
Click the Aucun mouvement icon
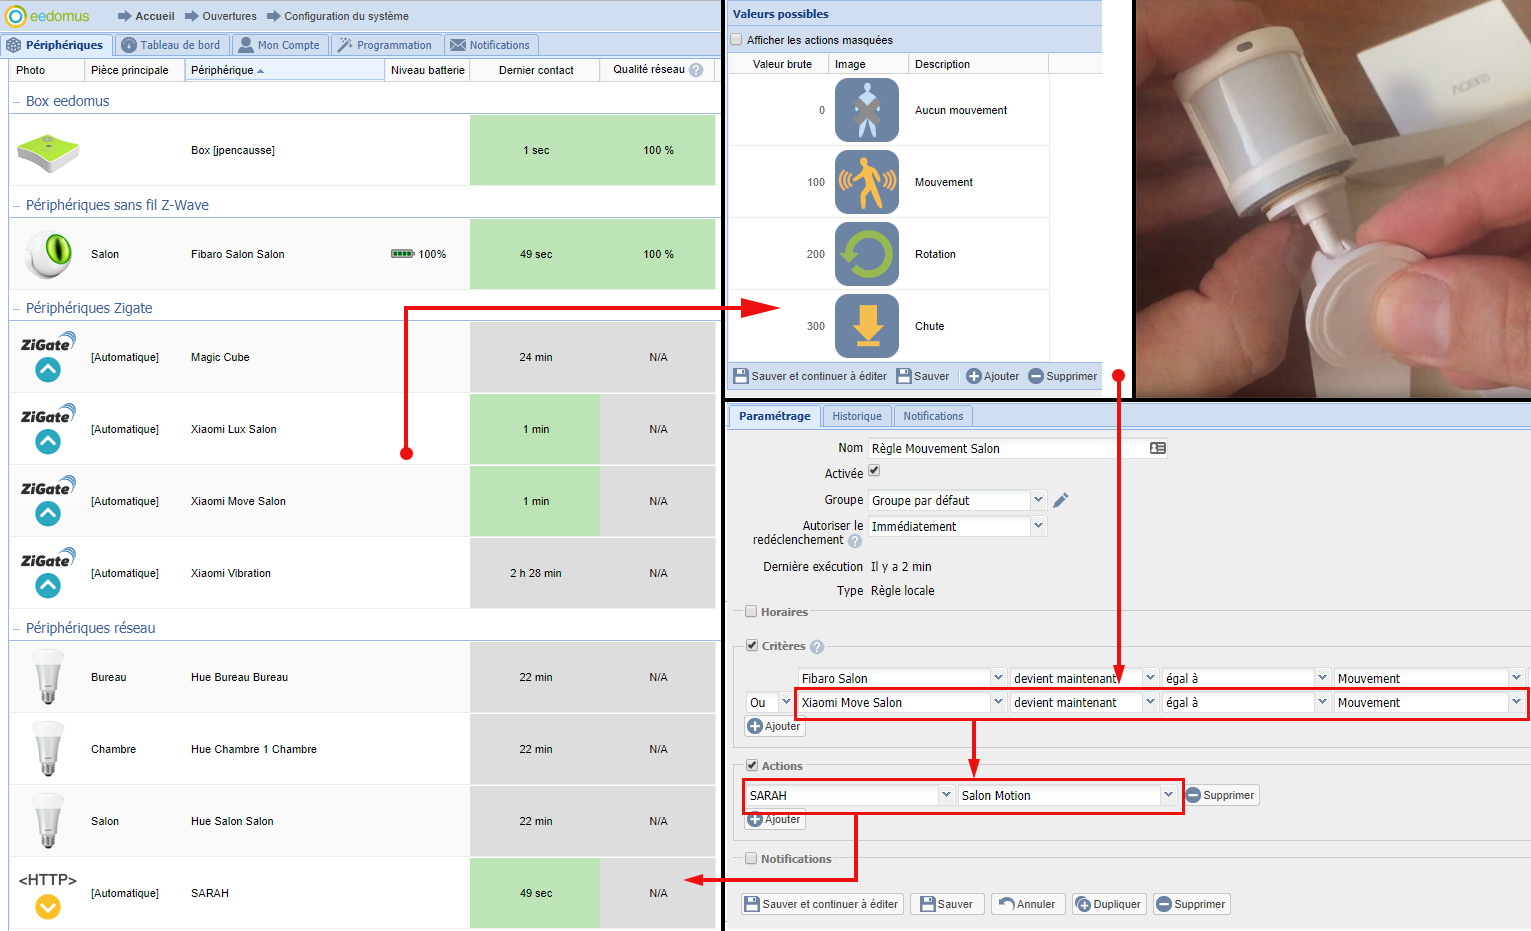pyautogui.click(x=866, y=110)
